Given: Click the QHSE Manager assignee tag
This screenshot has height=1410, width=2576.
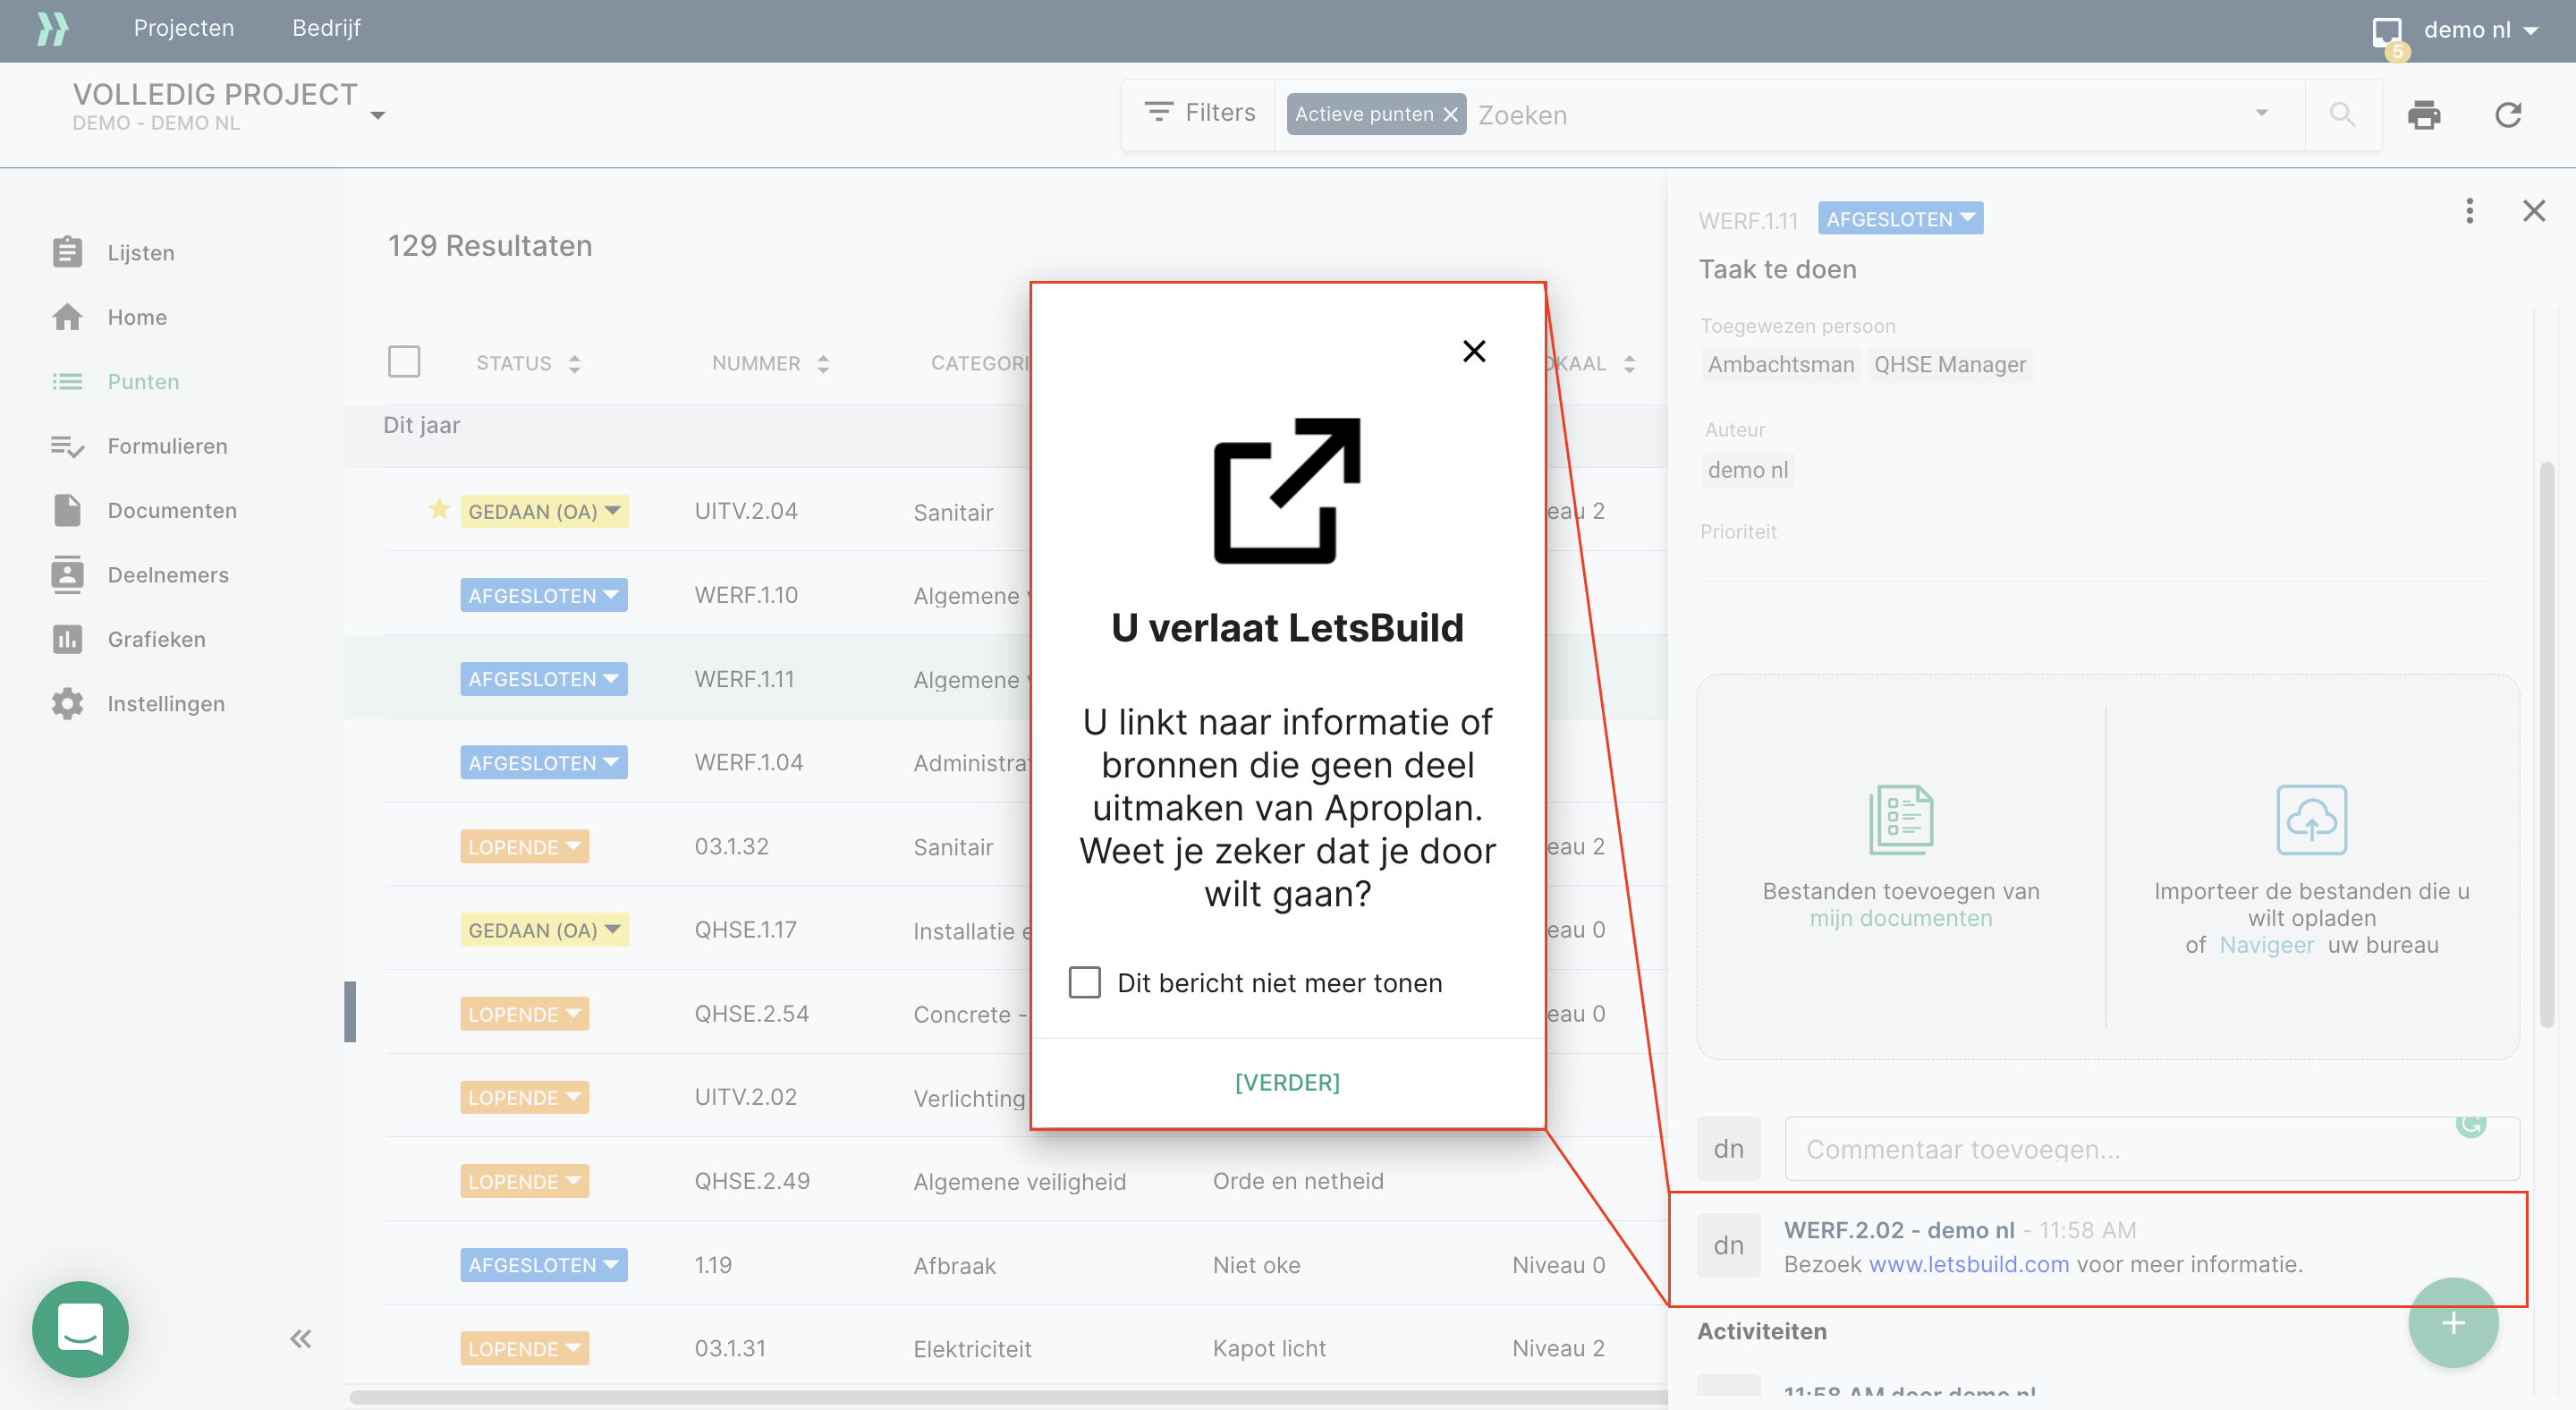Looking at the screenshot, I should tap(1950, 365).
